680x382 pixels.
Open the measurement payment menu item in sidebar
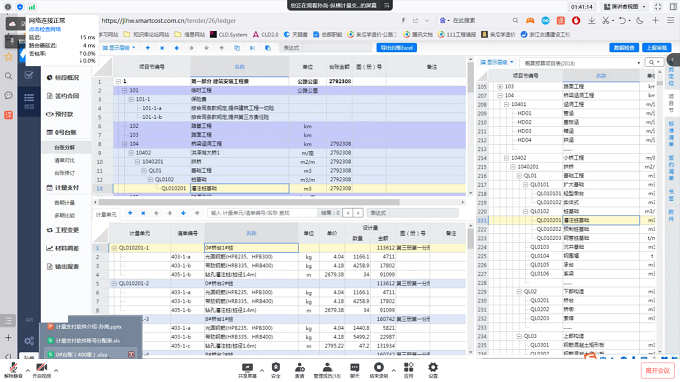click(63, 188)
